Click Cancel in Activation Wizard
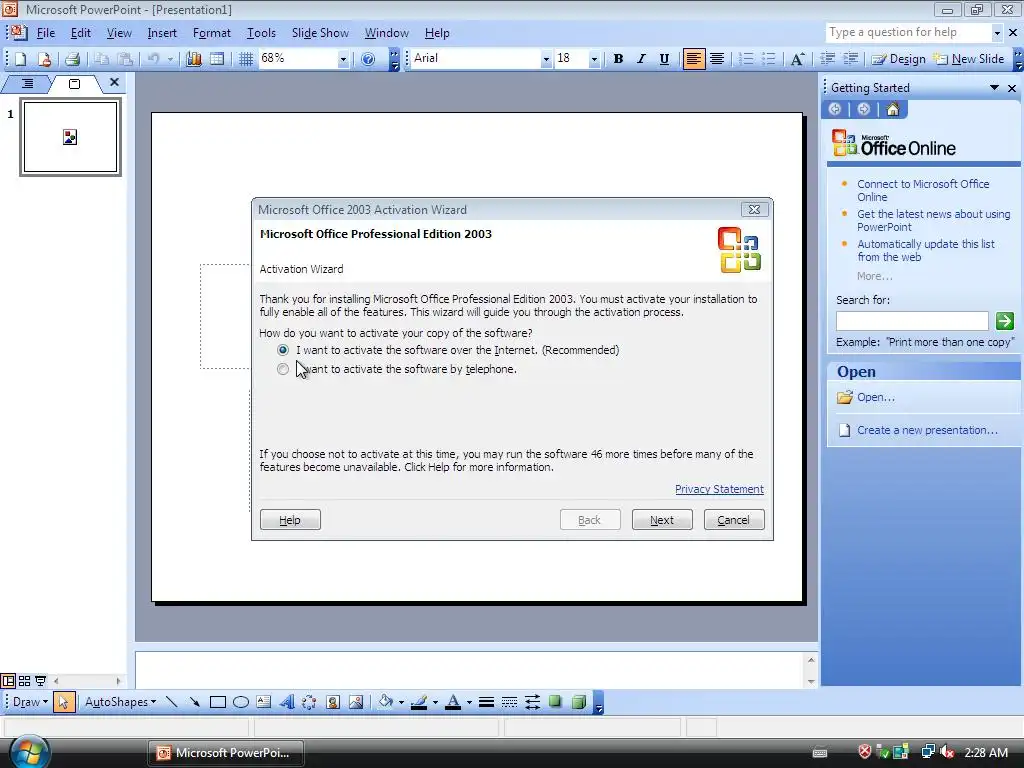Viewport: 1024px width, 768px height. [733, 520]
